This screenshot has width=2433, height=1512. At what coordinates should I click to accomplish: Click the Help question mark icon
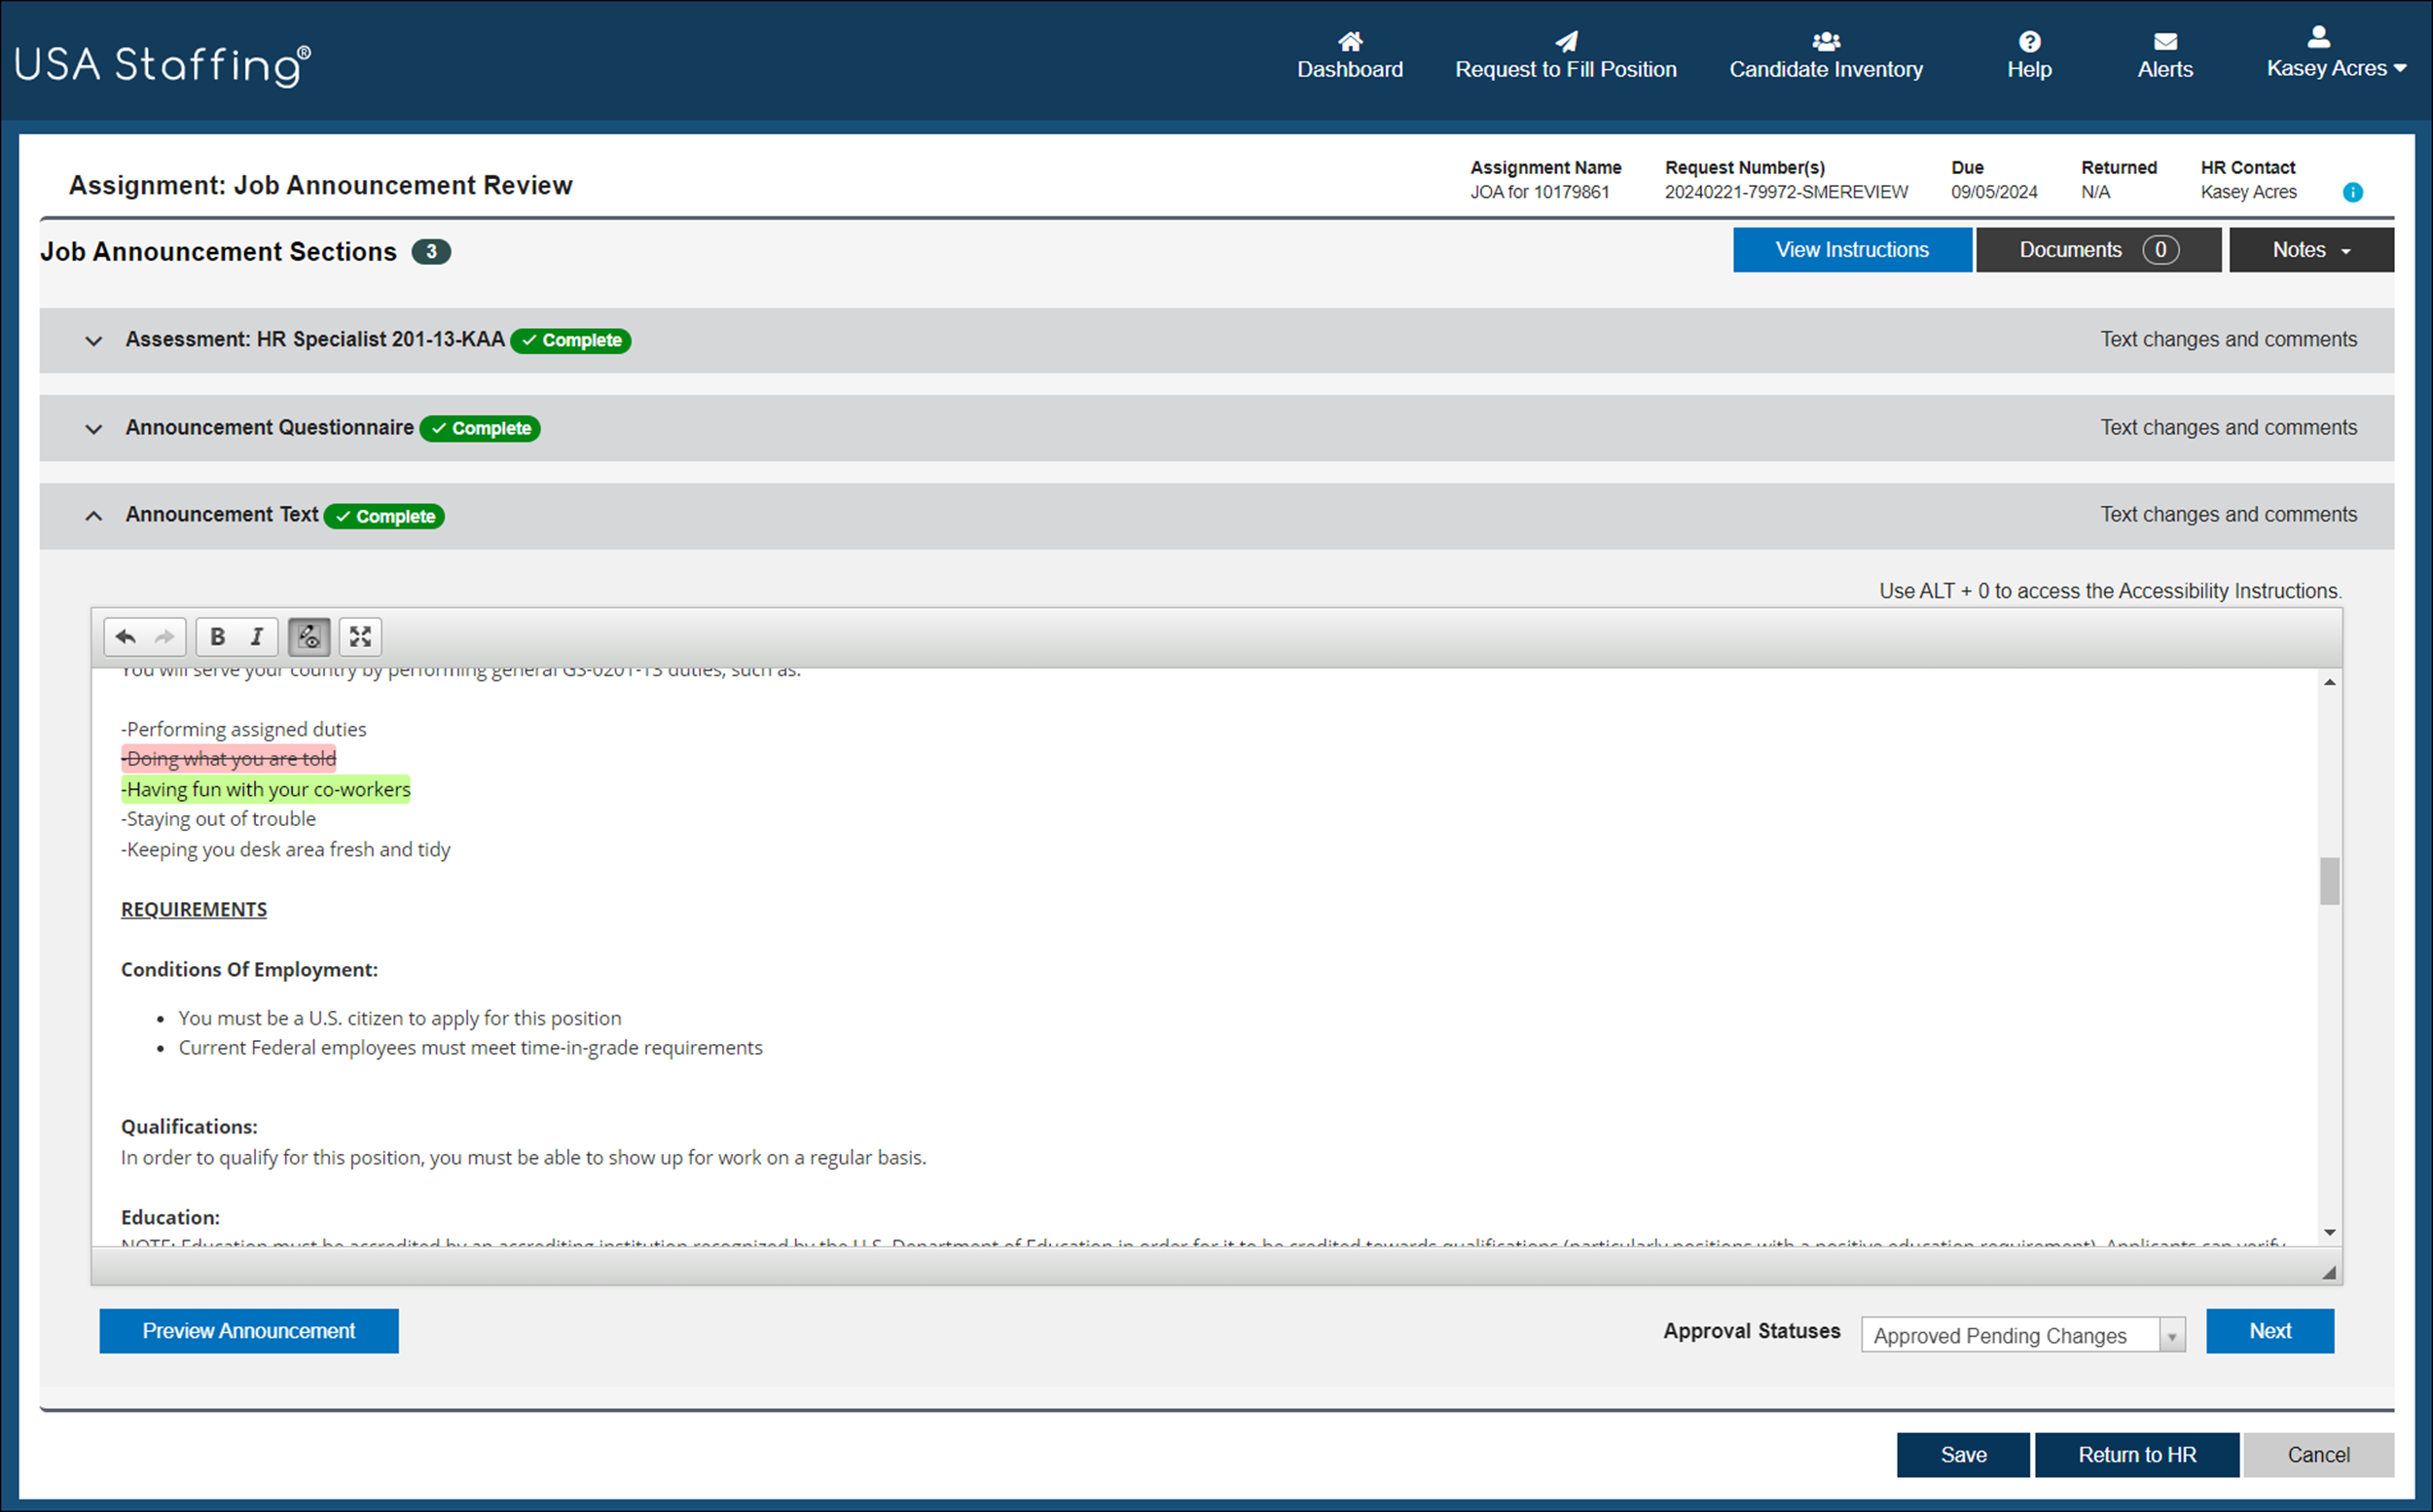(2029, 41)
